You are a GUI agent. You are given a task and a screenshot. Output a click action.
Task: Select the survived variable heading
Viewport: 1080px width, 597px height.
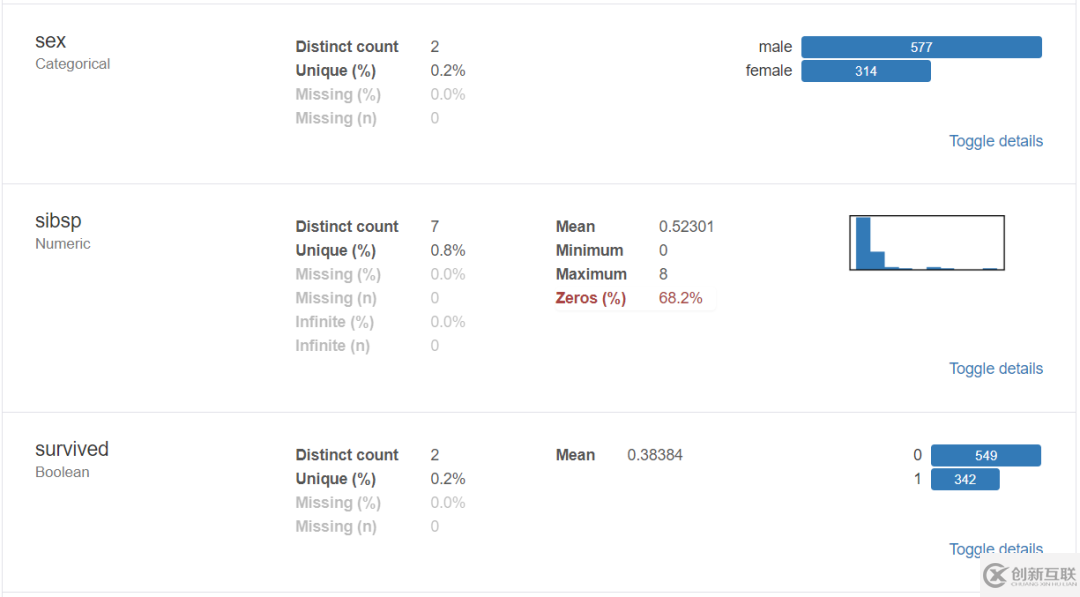[x=72, y=449]
